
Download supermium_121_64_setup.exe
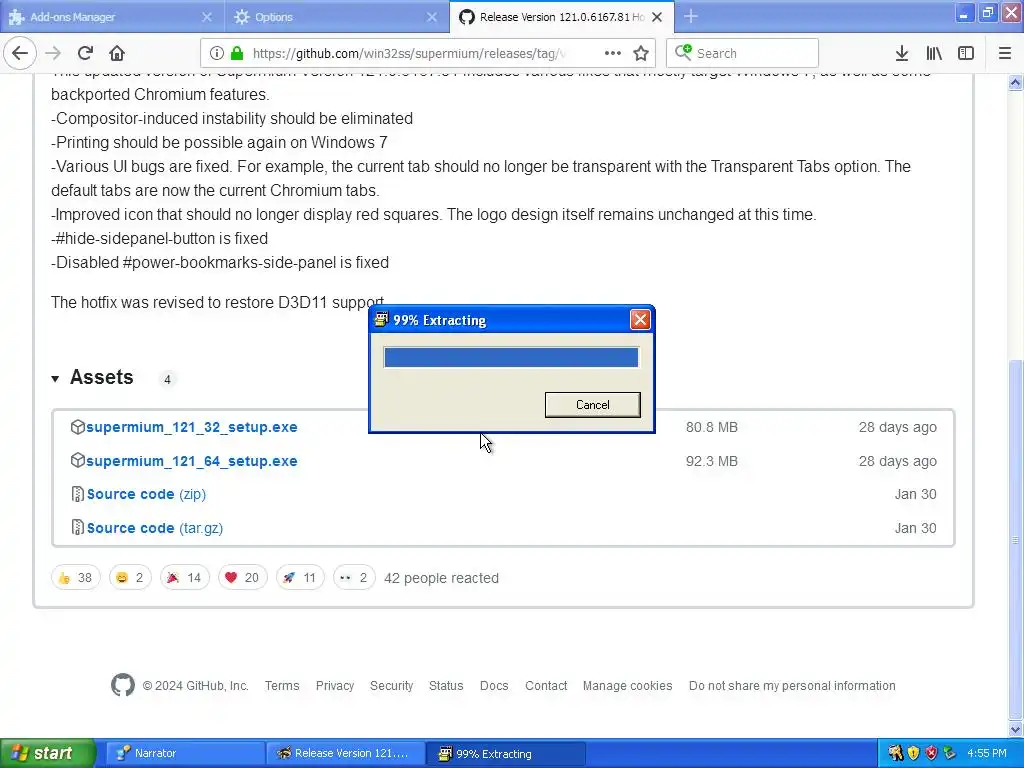pos(191,461)
